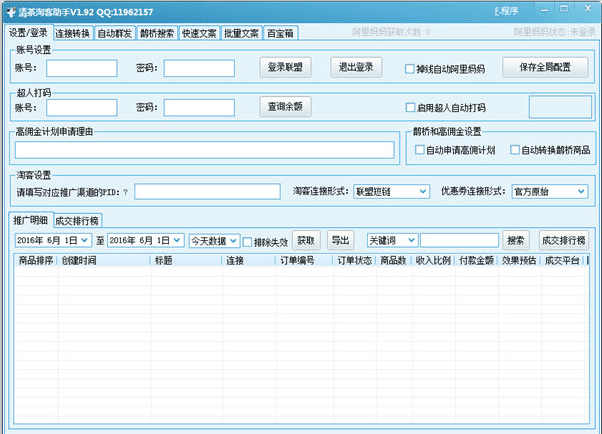
Task: Open 优惠券连接形式 dropdown showing 官方原始
Action: [x=579, y=191]
